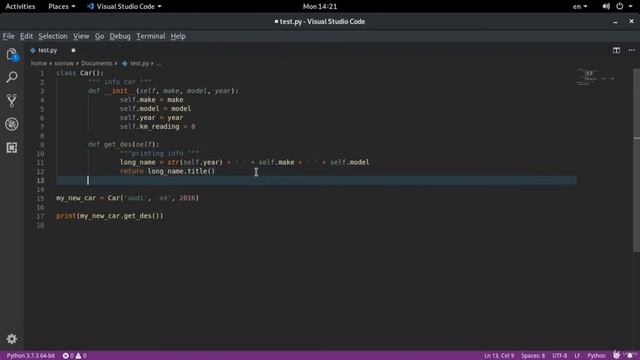The width and height of the screenshot is (640, 360).
Task: Select the test.py editor tab
Action: pyautogui.click(x=47, y=50)
